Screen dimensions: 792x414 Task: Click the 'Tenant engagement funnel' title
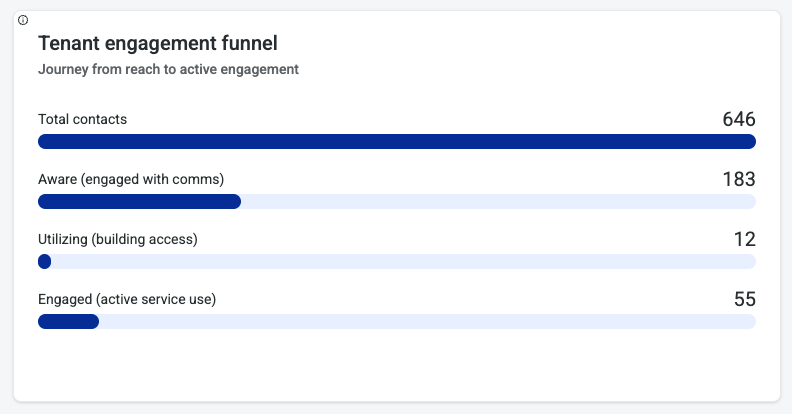157,43
